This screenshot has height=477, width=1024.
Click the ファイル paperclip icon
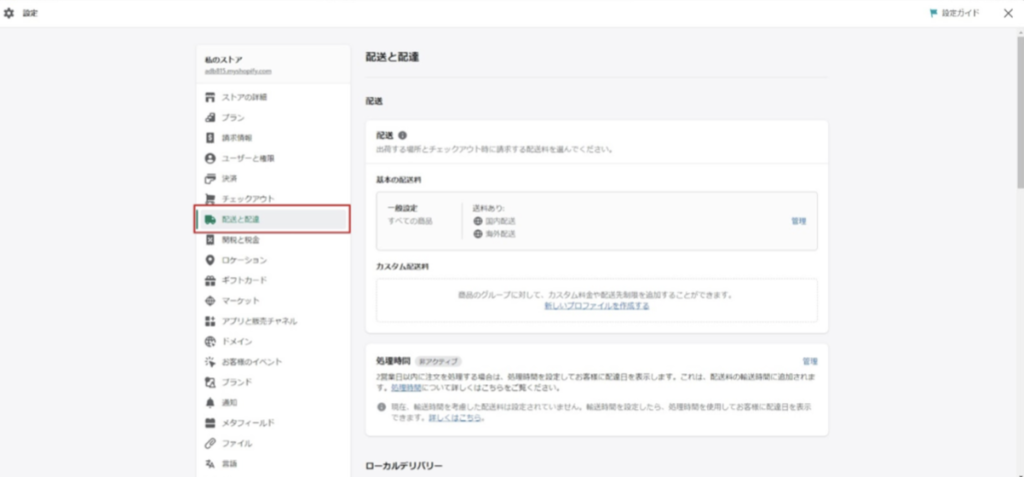click(210, 443)
